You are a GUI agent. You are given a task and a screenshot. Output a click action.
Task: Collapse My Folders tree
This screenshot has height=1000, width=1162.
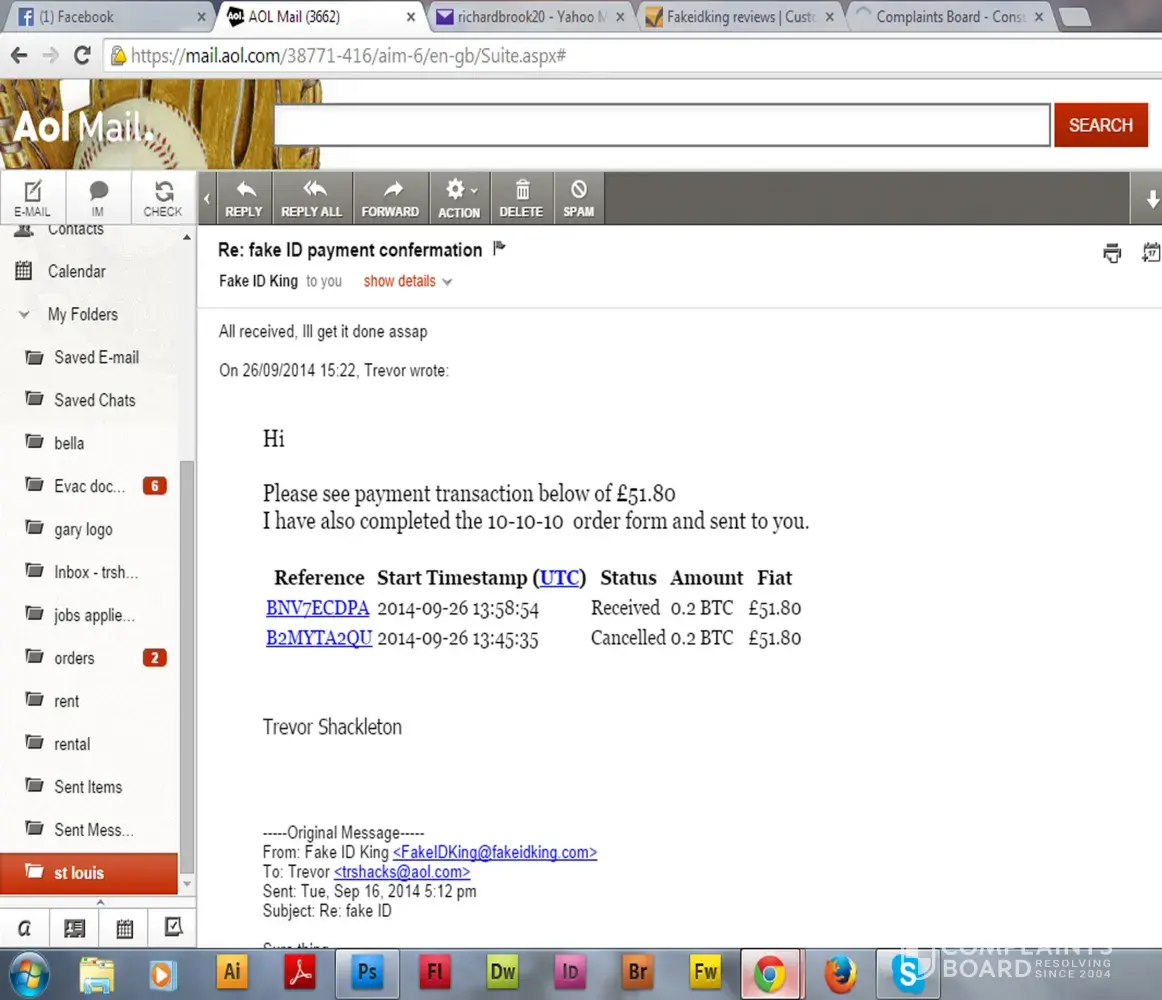pos(24,314)
